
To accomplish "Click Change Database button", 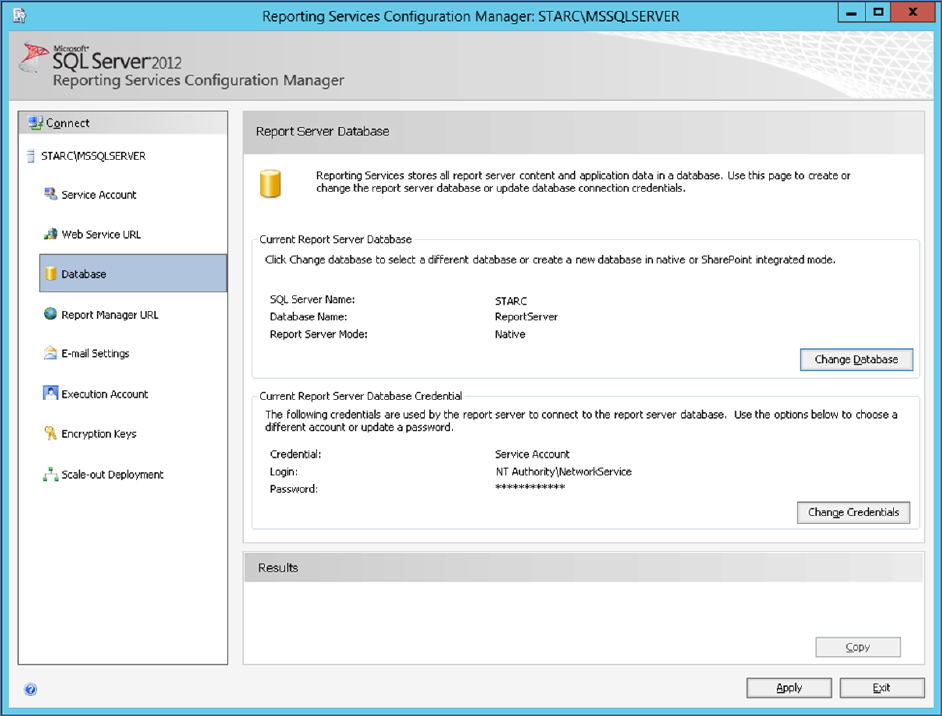I will coord(856,359).
